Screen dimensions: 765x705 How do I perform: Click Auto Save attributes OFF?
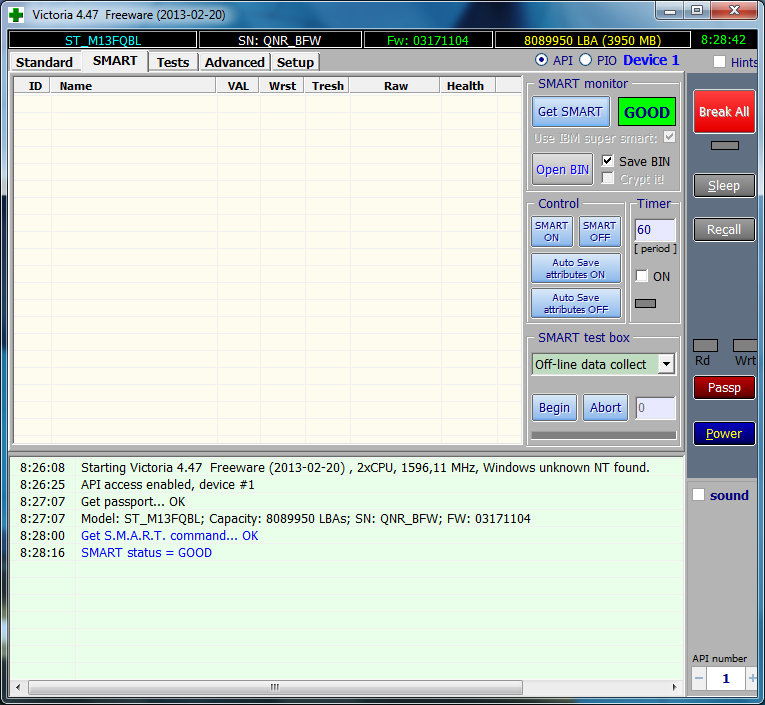(x=576, y=303)
